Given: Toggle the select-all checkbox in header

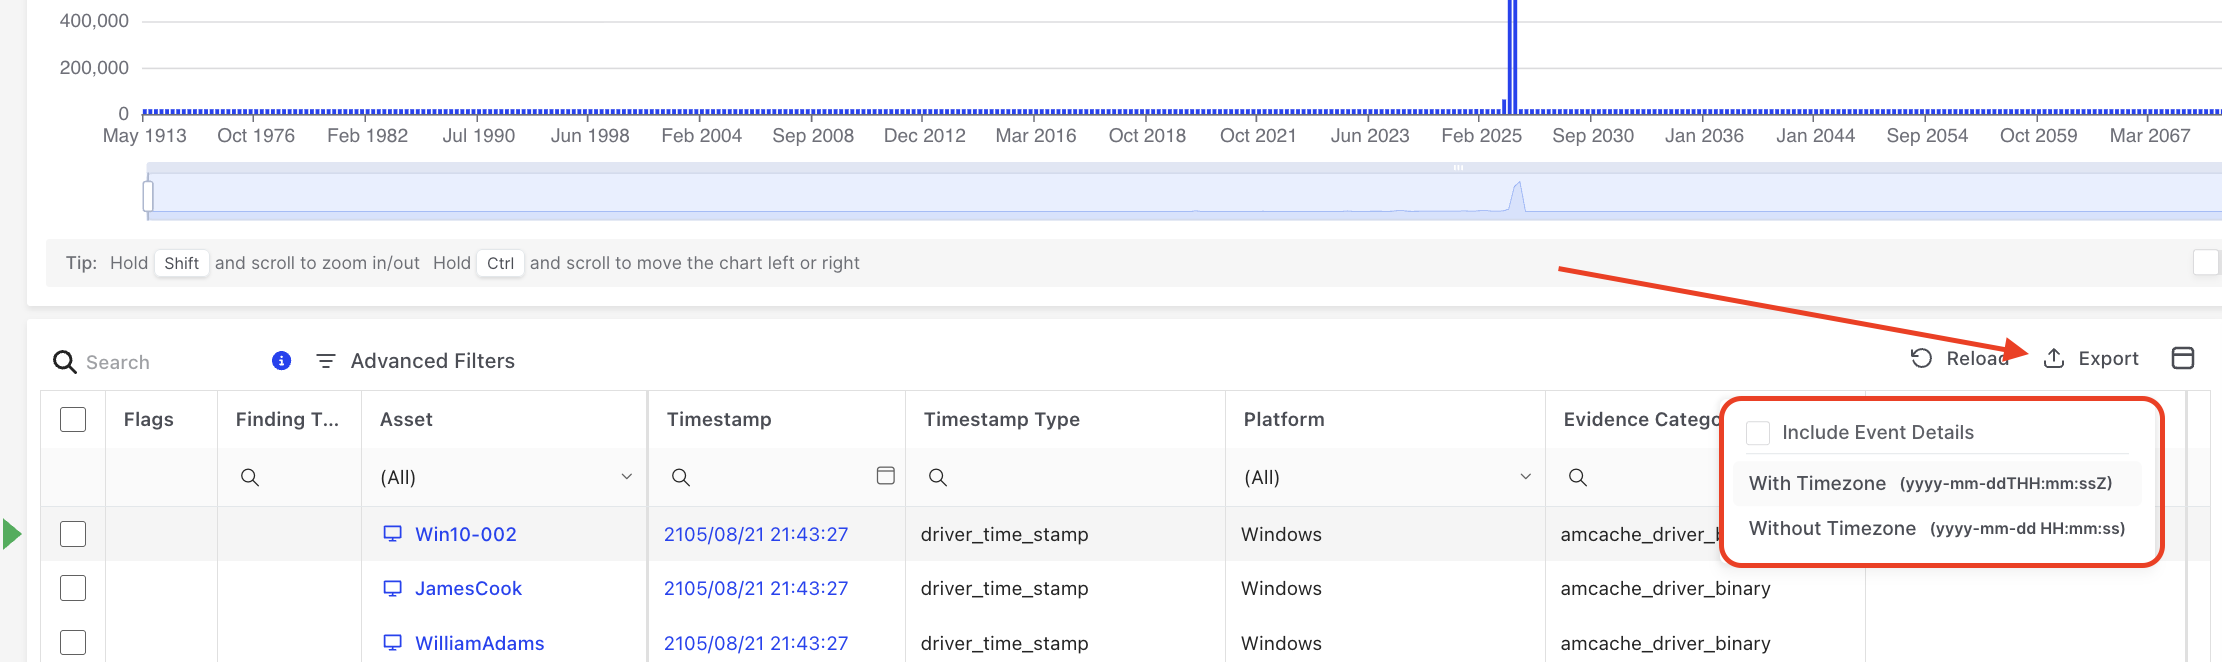Looking at the screenshot, I should click(73, 419).
